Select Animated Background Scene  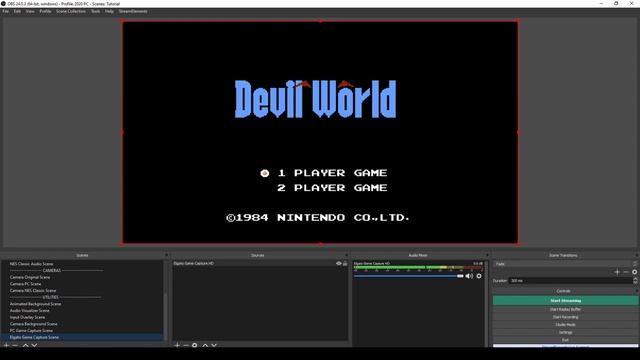[x=35, y=304]
